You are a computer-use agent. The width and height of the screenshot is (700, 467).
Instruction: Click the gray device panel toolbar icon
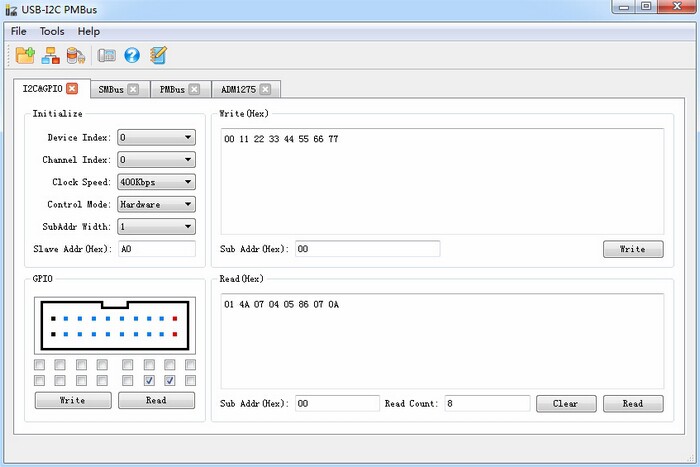[107, 55]
